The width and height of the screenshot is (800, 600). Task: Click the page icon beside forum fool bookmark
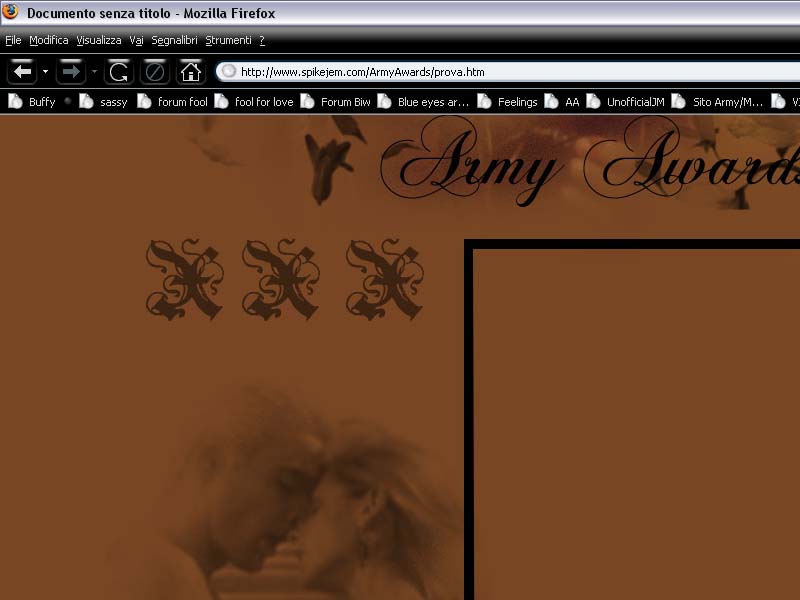point(144,102)
